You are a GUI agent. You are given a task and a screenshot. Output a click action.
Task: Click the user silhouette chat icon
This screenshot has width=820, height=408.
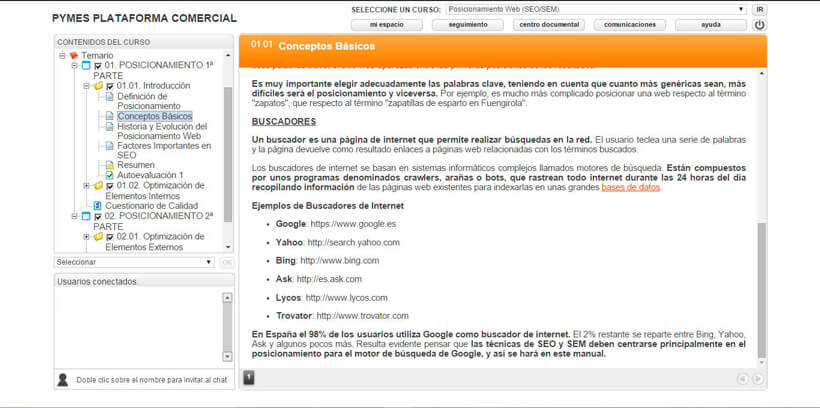(x=63, y=380)
